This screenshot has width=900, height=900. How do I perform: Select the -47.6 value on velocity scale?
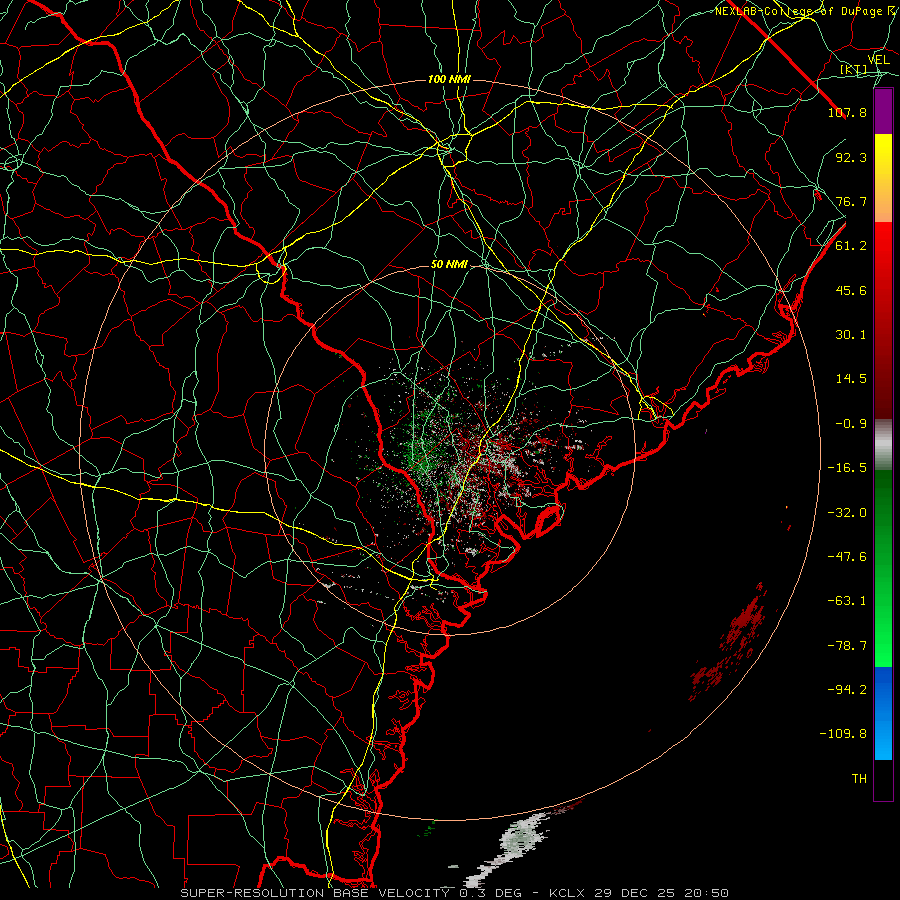tap(847, 557)
